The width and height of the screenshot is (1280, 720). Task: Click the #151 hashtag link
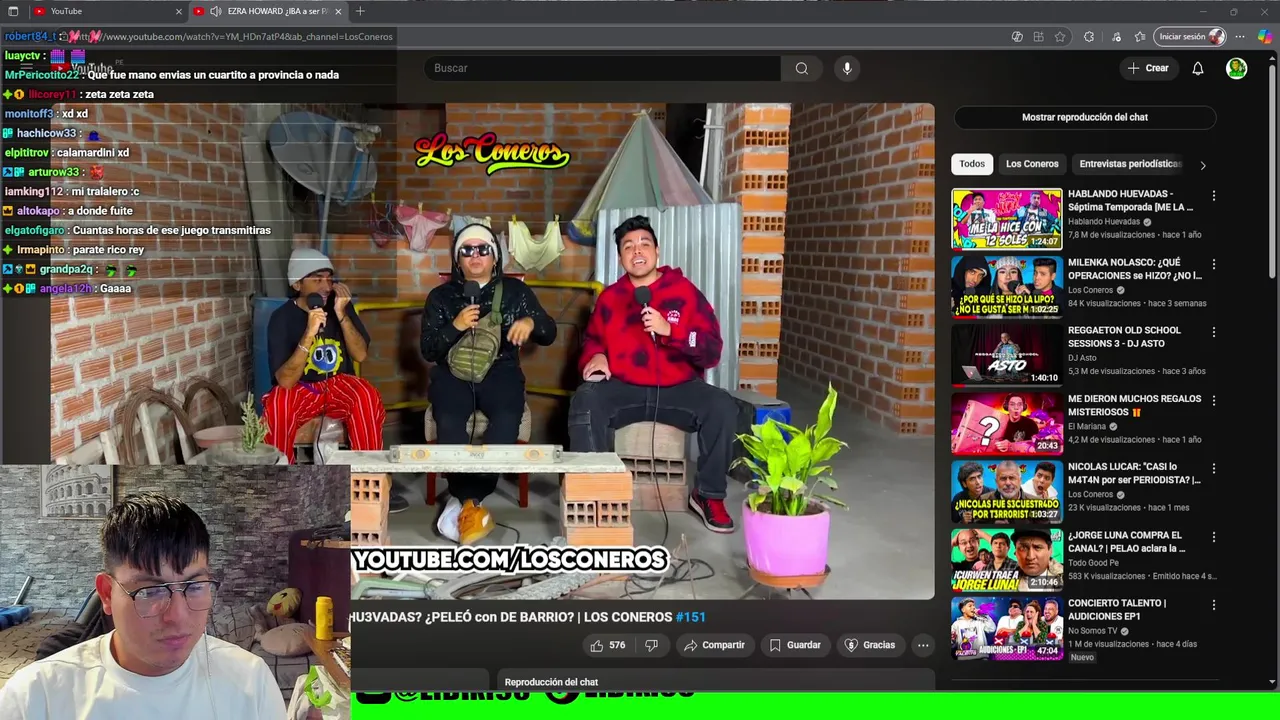pos(691,617)
